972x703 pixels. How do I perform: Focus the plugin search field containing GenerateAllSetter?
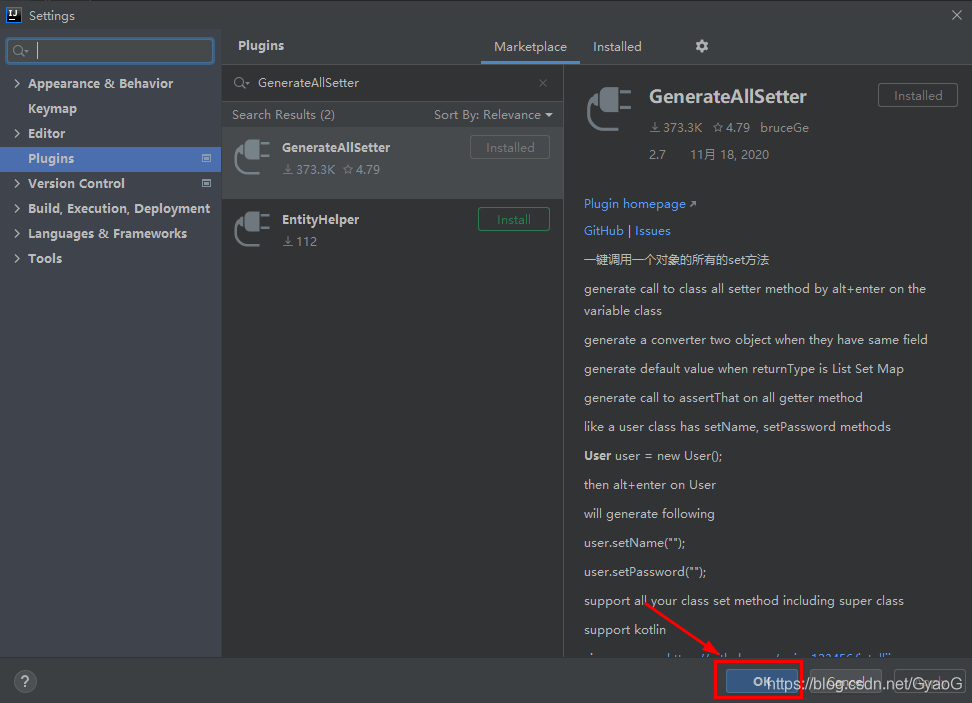(392, 83)
